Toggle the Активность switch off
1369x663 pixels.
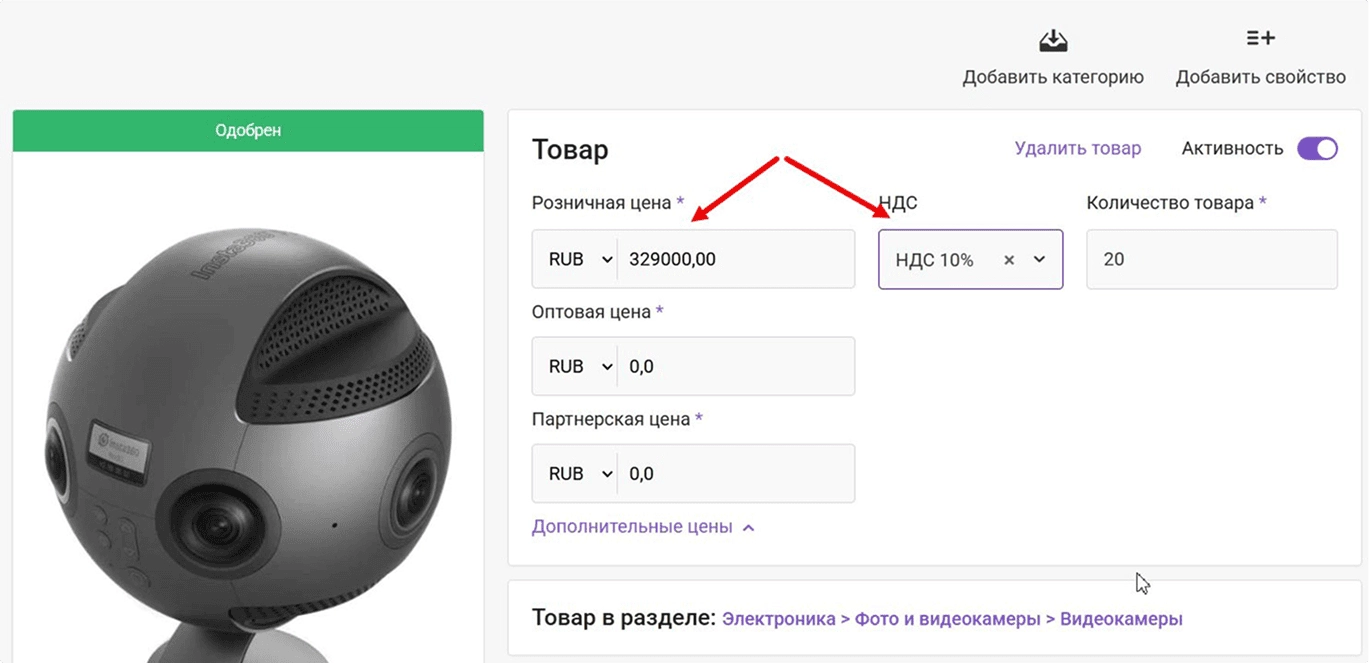(1318, 147)
